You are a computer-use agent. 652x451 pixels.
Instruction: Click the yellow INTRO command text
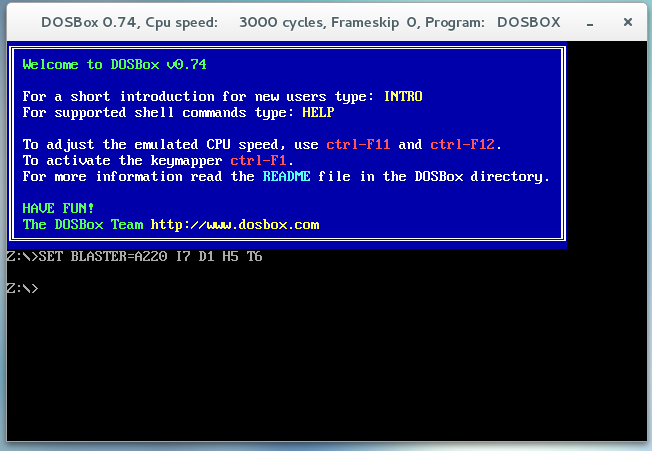[403, 96]
